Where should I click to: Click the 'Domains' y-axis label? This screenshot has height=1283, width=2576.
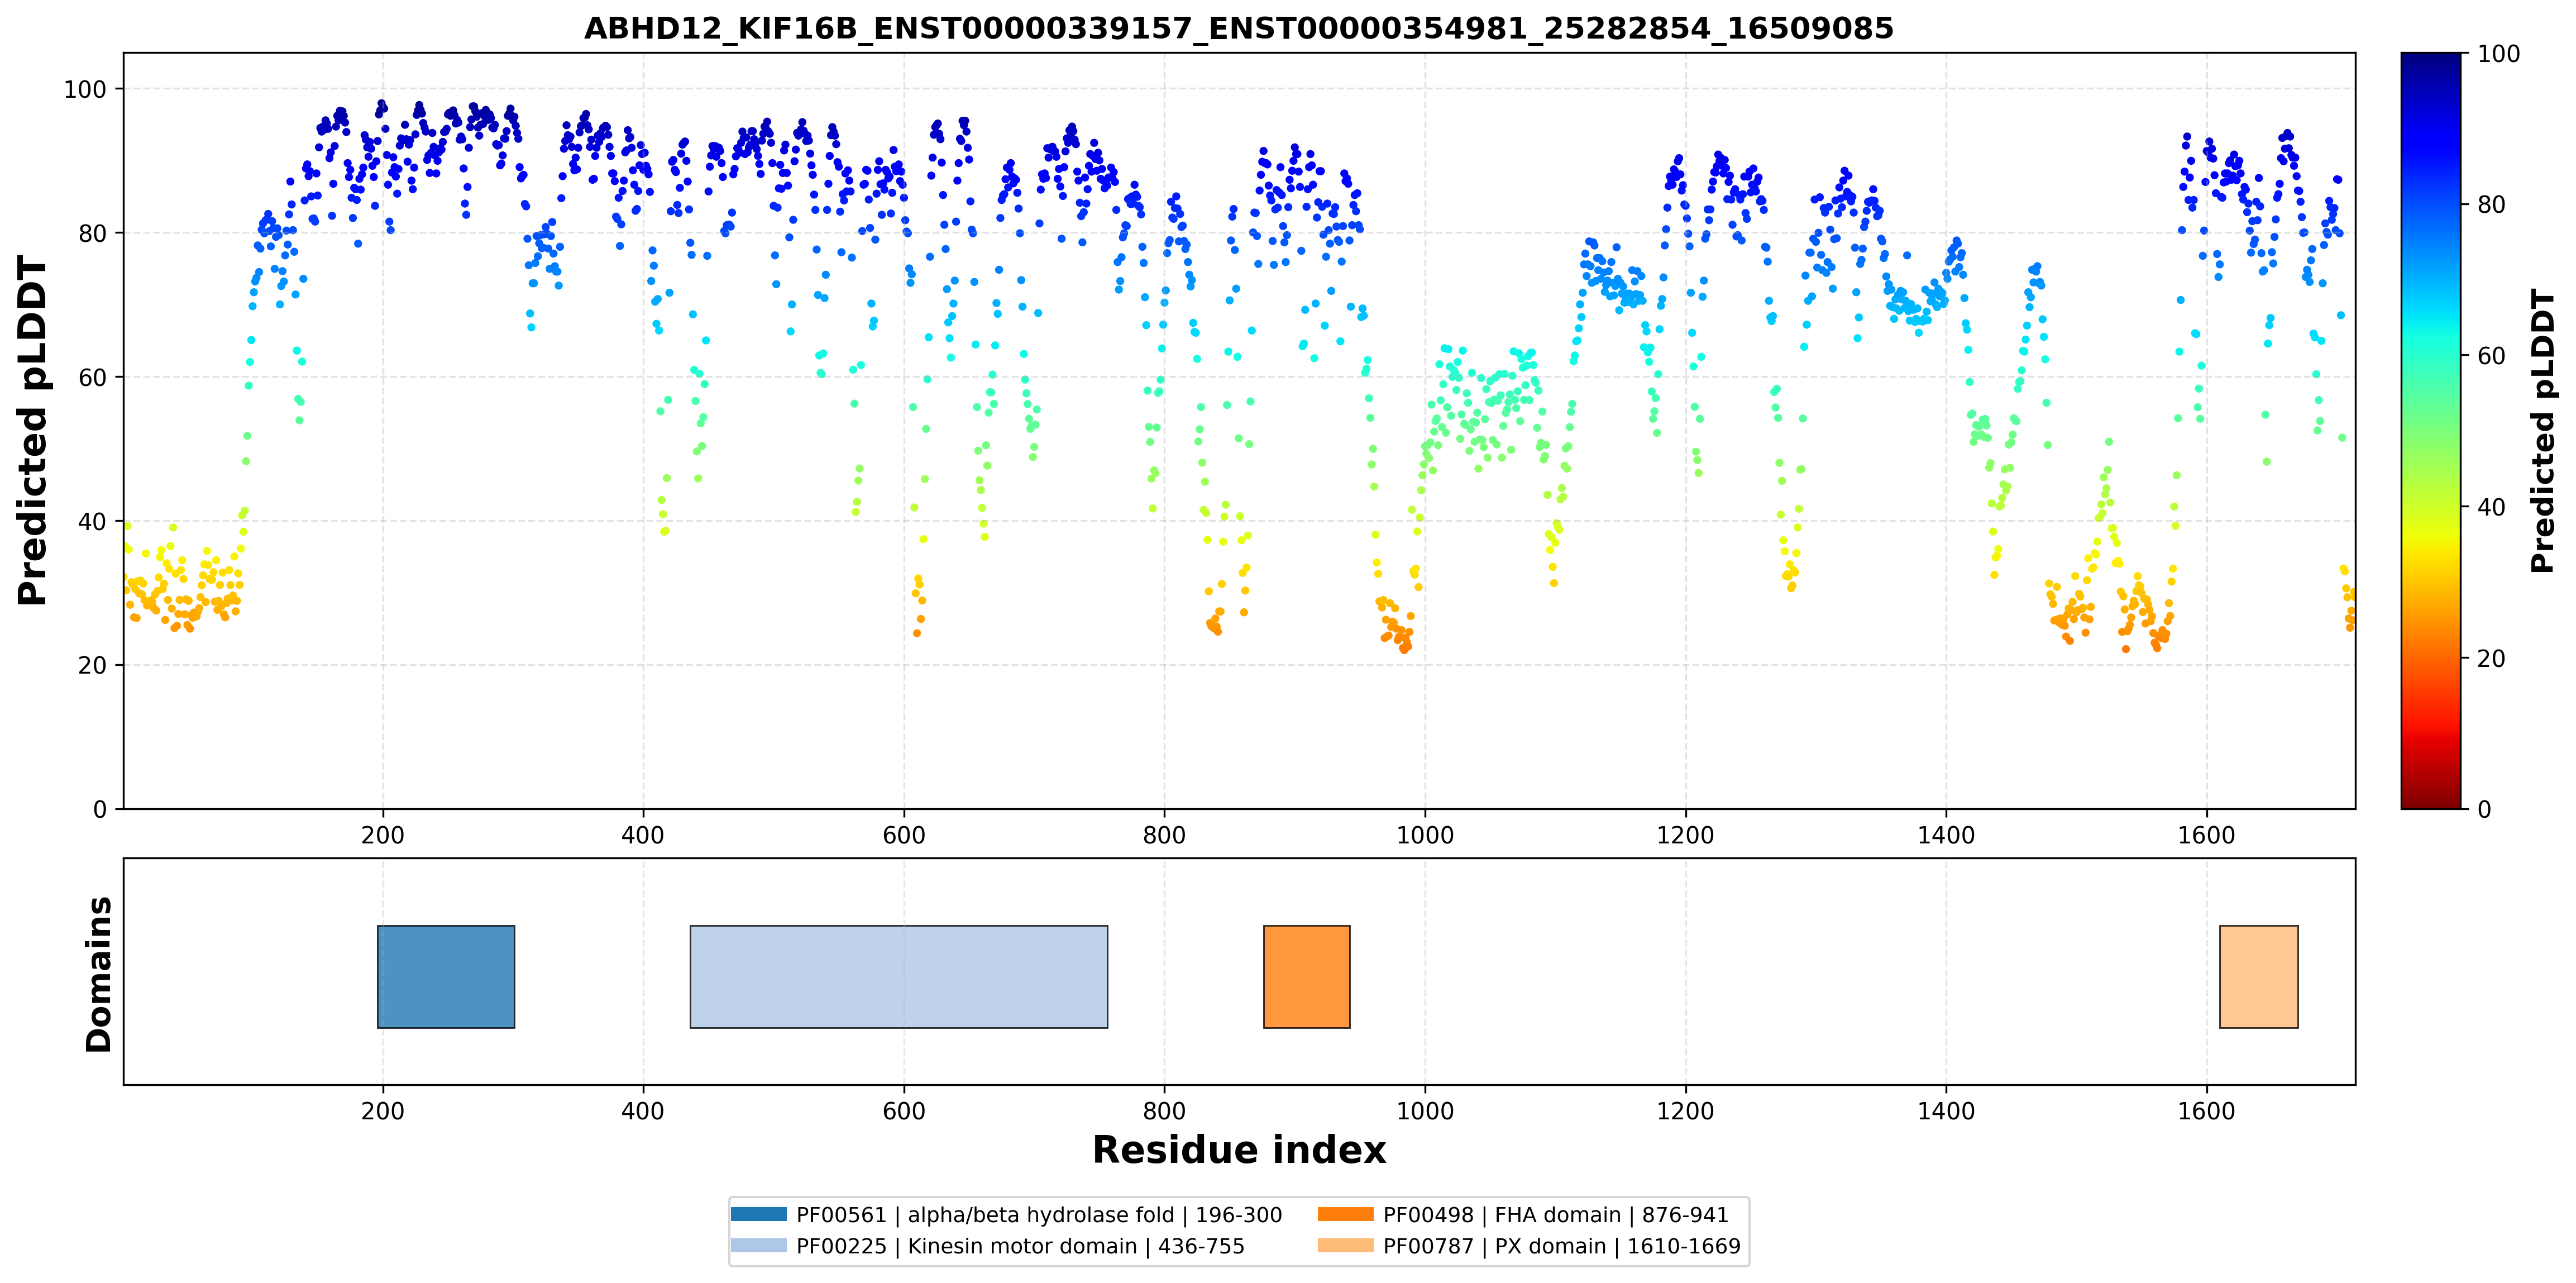(x=99, y=974)
